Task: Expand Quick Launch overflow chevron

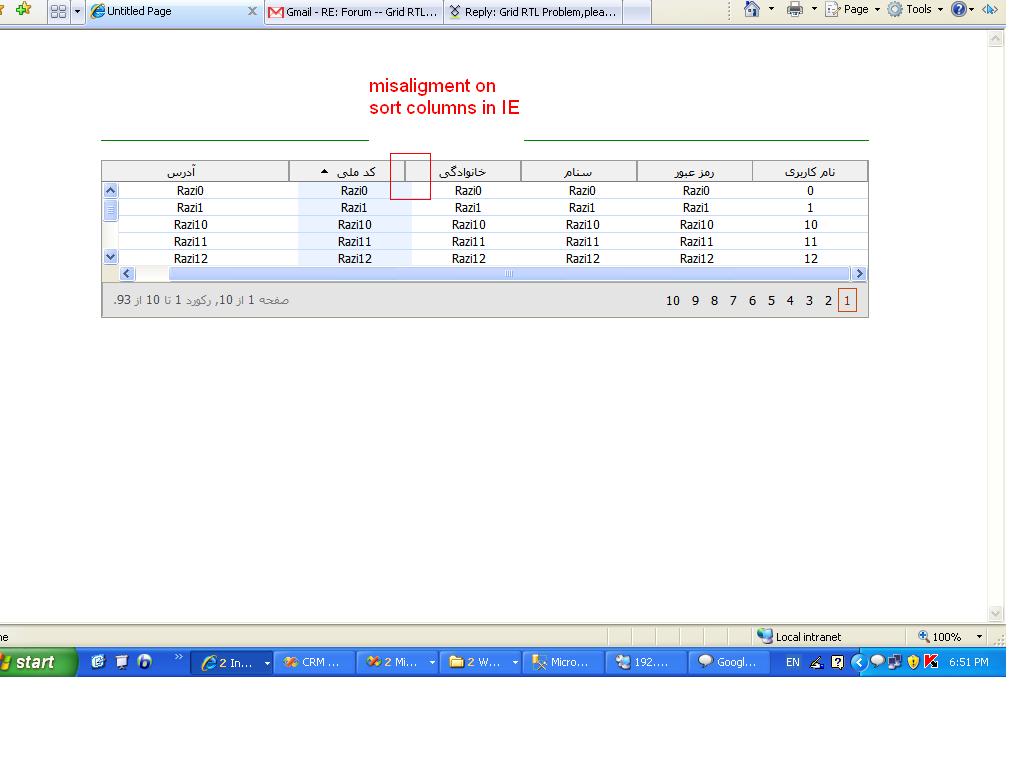Action: 178,657
